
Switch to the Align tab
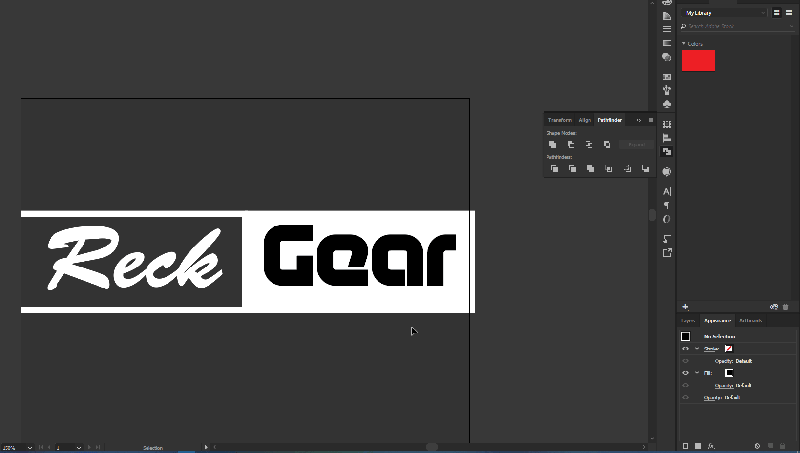[x=585, y=120]
